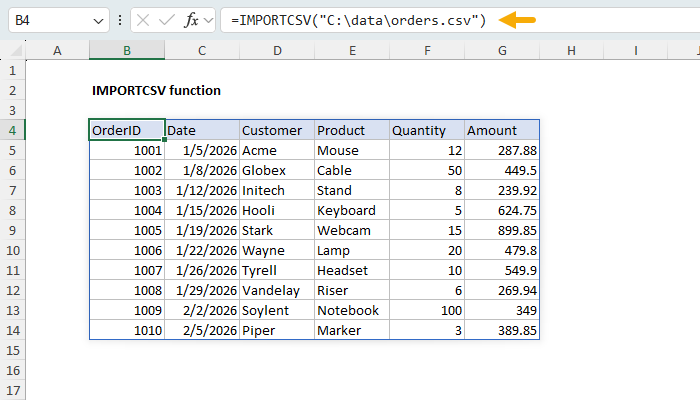This screenshot has width=700, height=400.
Task: Open the Insert Function fx button
Action: tap(191, 20)
